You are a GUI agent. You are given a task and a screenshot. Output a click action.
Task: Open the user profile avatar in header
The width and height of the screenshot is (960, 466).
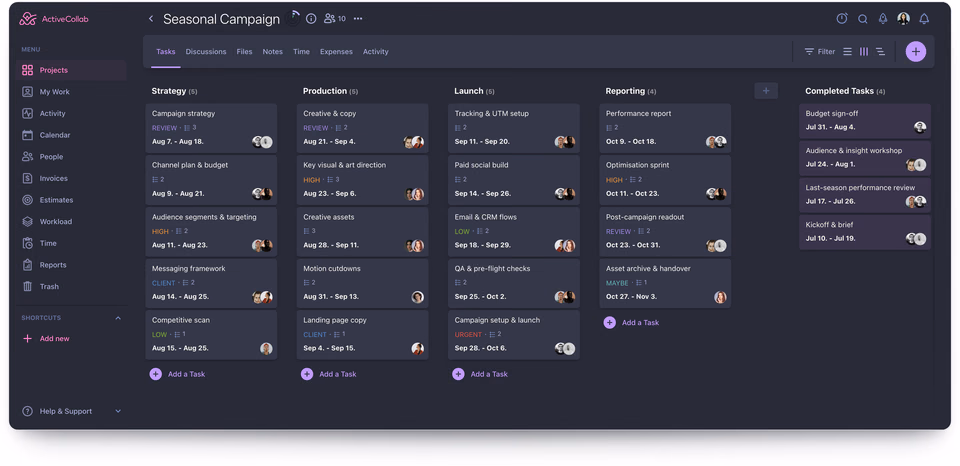click(x=904, y=19)
